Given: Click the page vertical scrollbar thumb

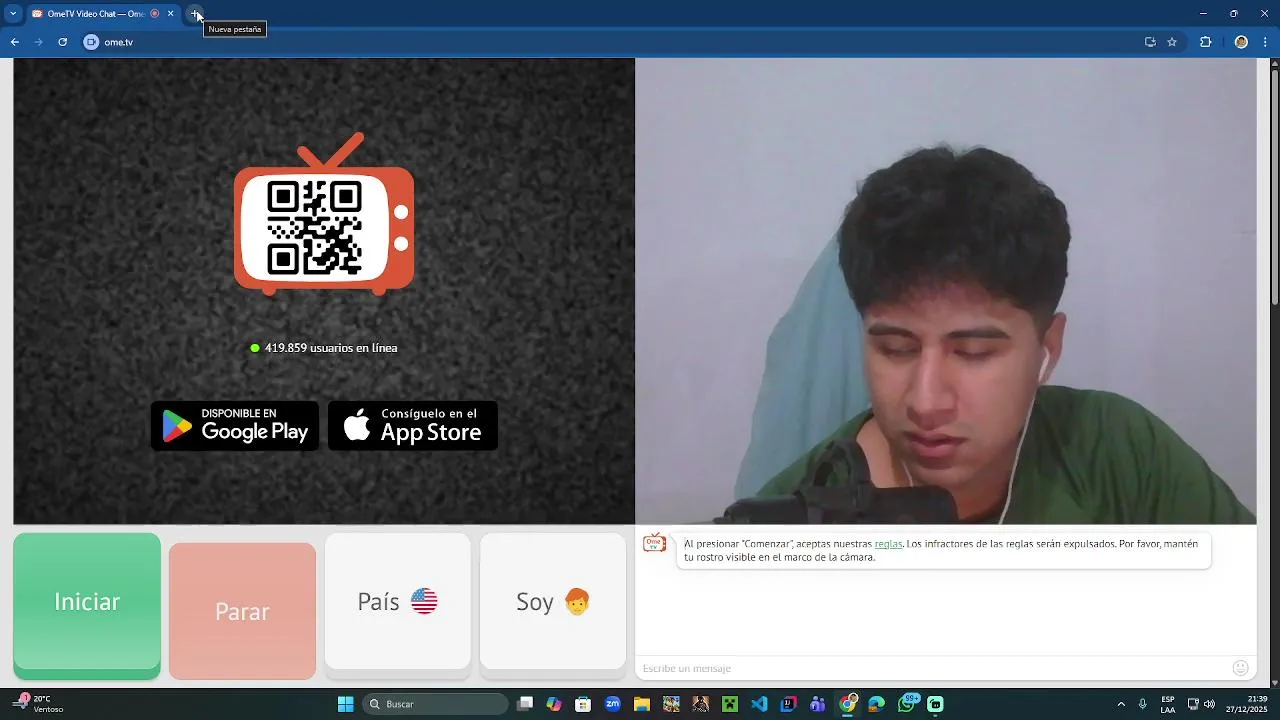Looking at the screenshot, I should click(x=1275, y=188).
